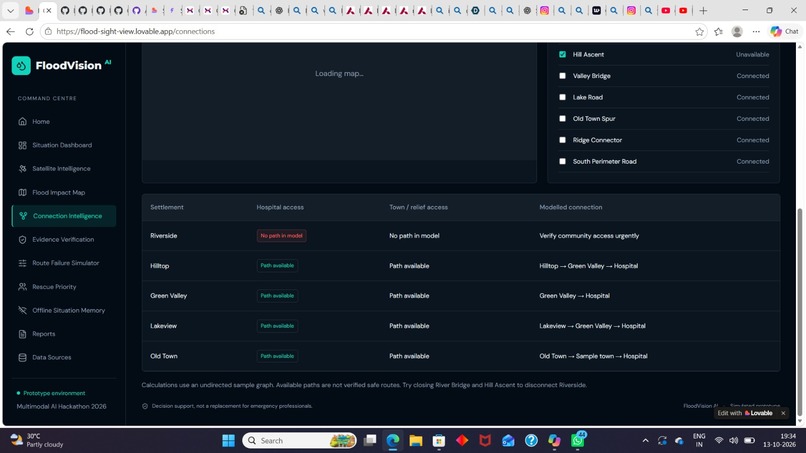Open Task View on taskbar
This screenshot has height=453, width=806.
[370, 441]
